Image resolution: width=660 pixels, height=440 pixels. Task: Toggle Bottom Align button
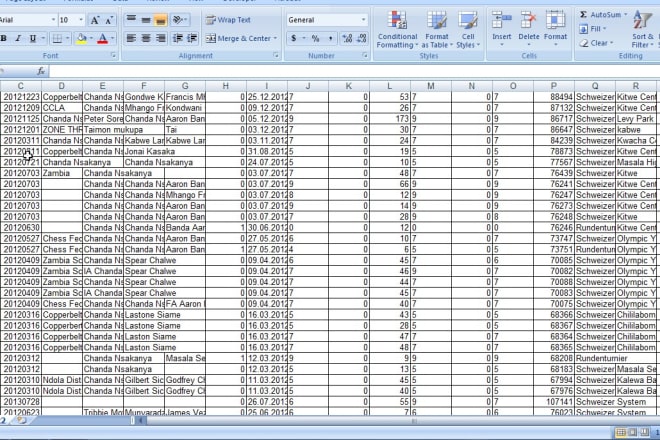160,20
